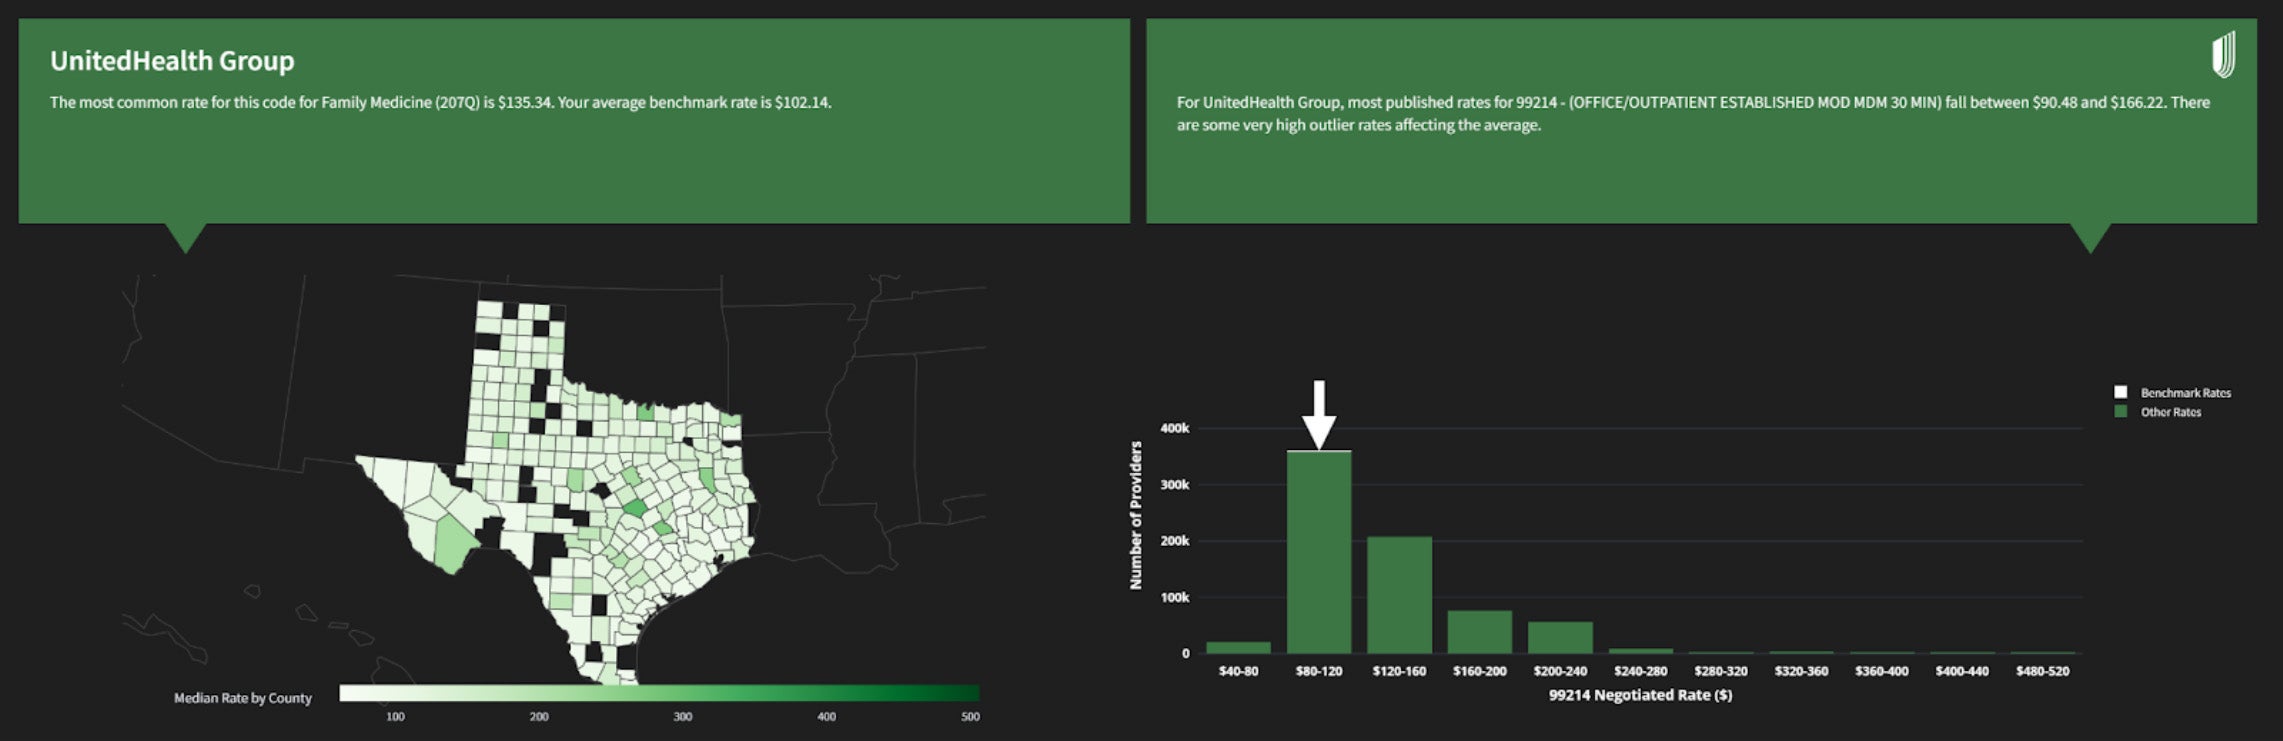Toggle the Benchmark Rates legend label
This screenshot has width=2283, height=741.
coord(2185,393)
